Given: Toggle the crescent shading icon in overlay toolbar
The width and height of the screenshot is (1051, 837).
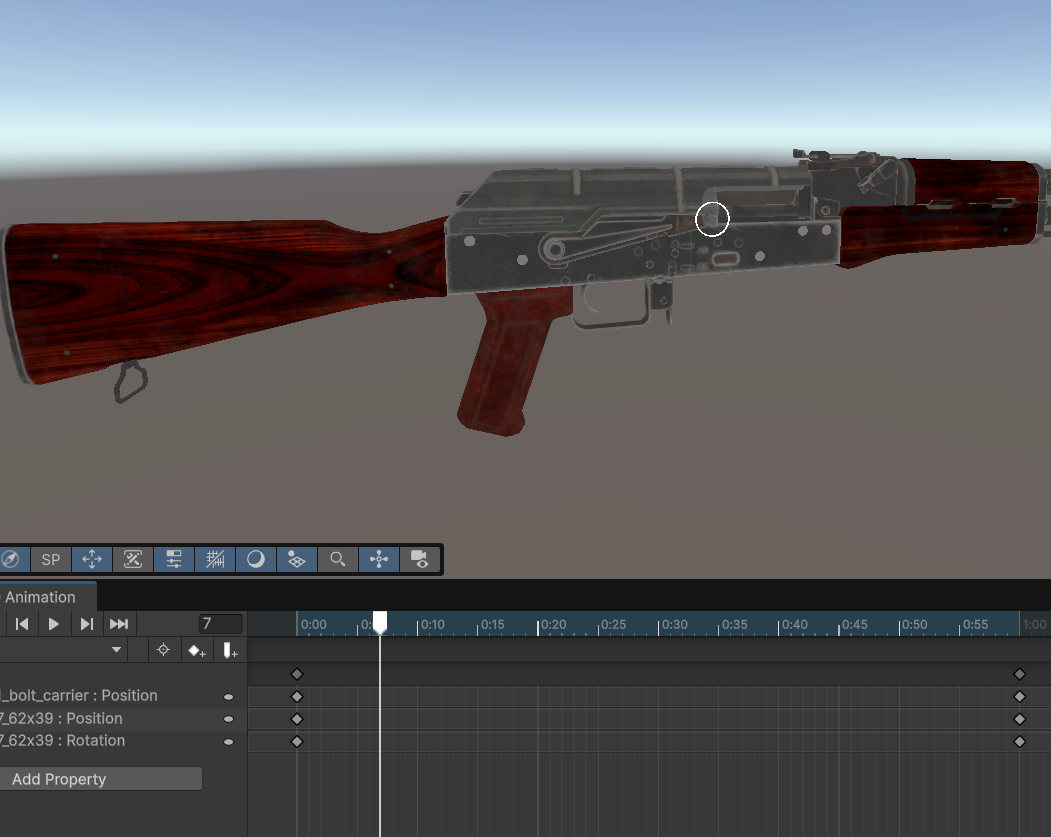Looking at the screenshot, I should 256,559.
